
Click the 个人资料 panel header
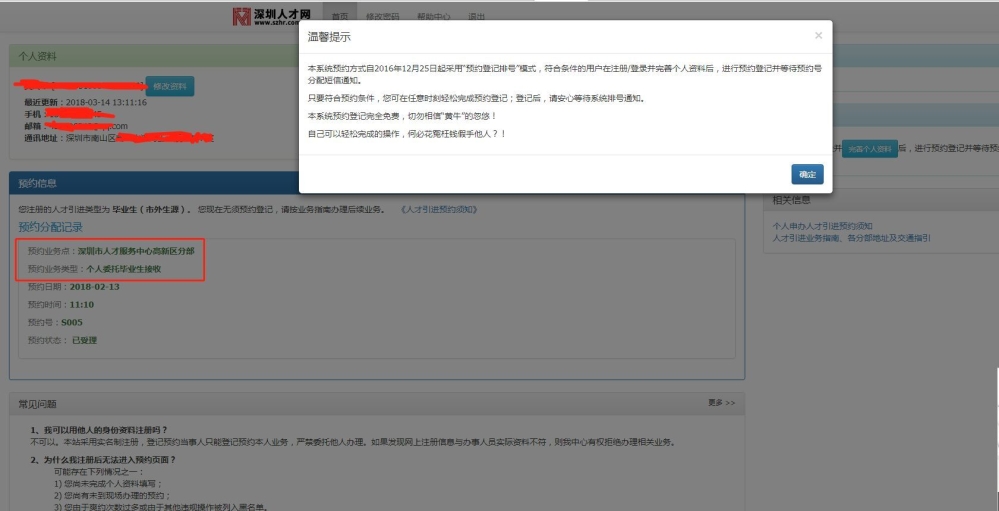click(154, 56)
